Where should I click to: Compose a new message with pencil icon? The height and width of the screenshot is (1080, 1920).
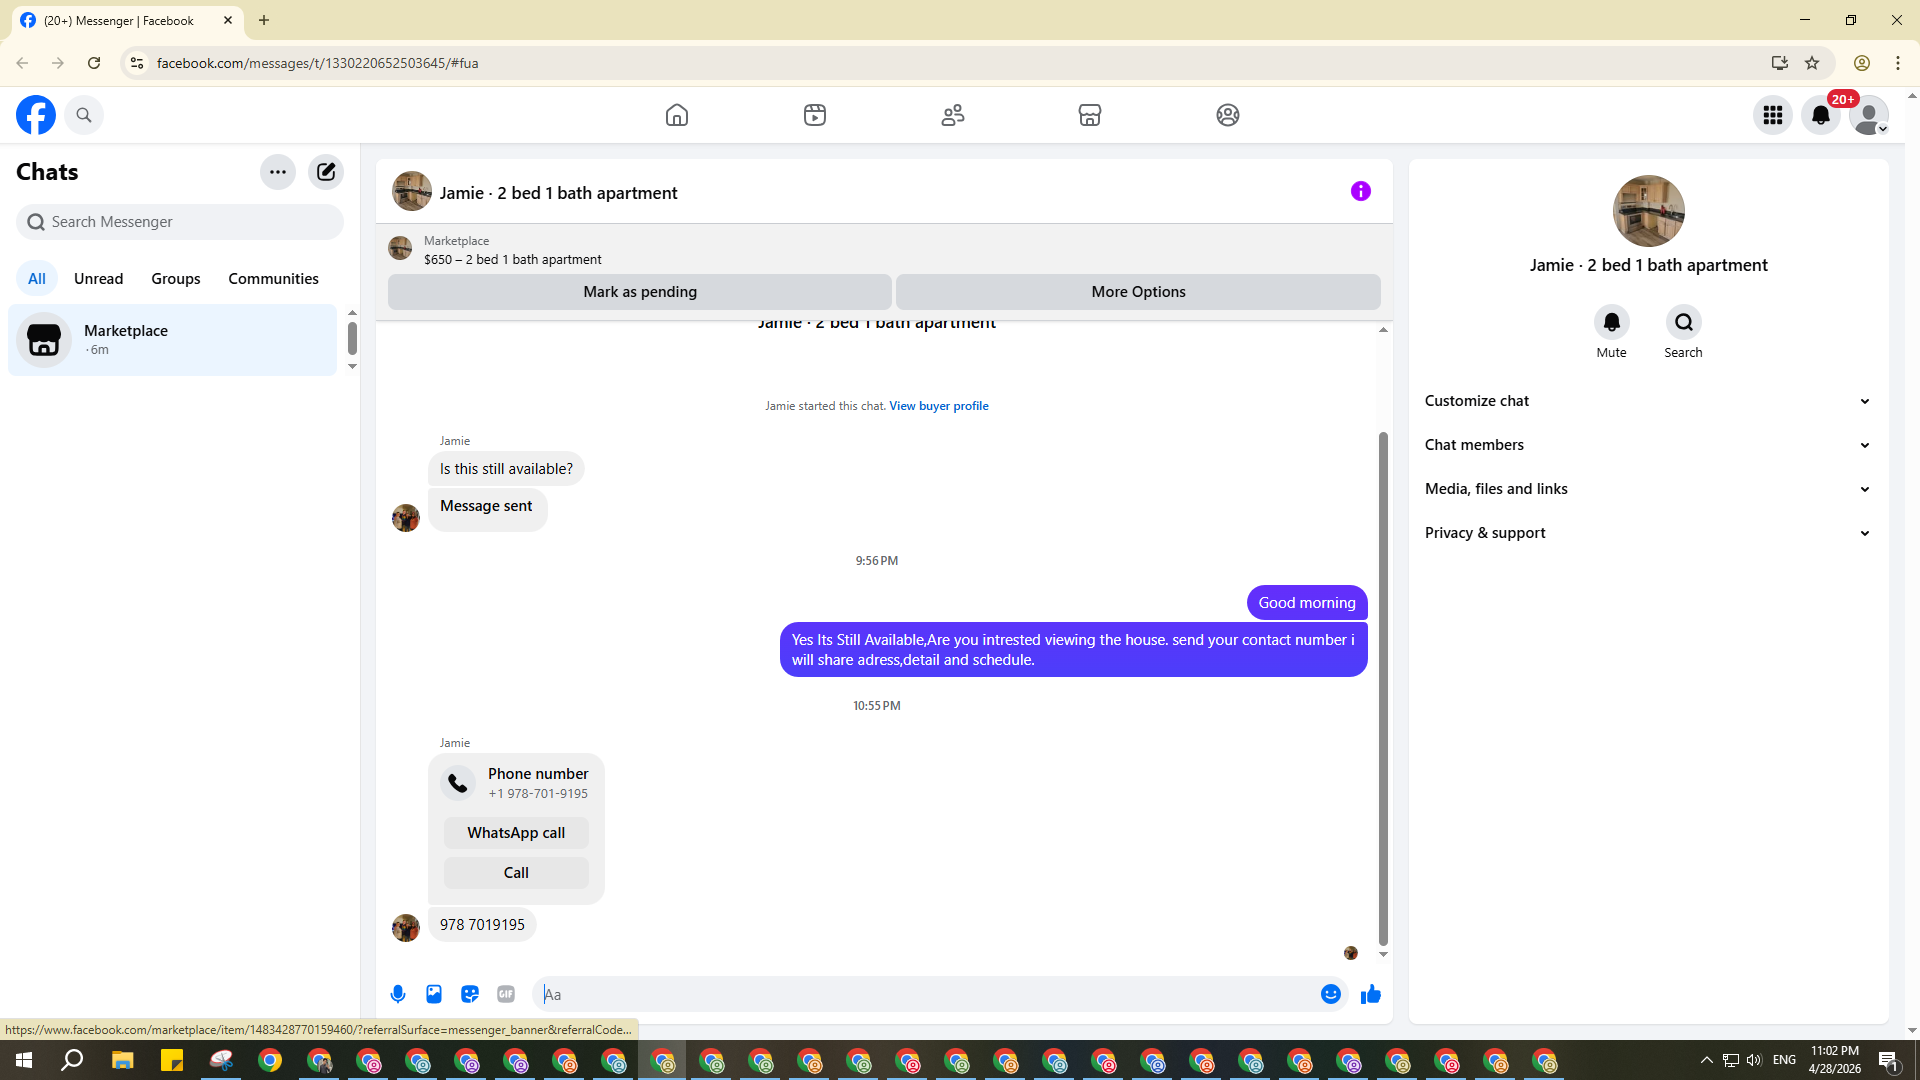326,172
